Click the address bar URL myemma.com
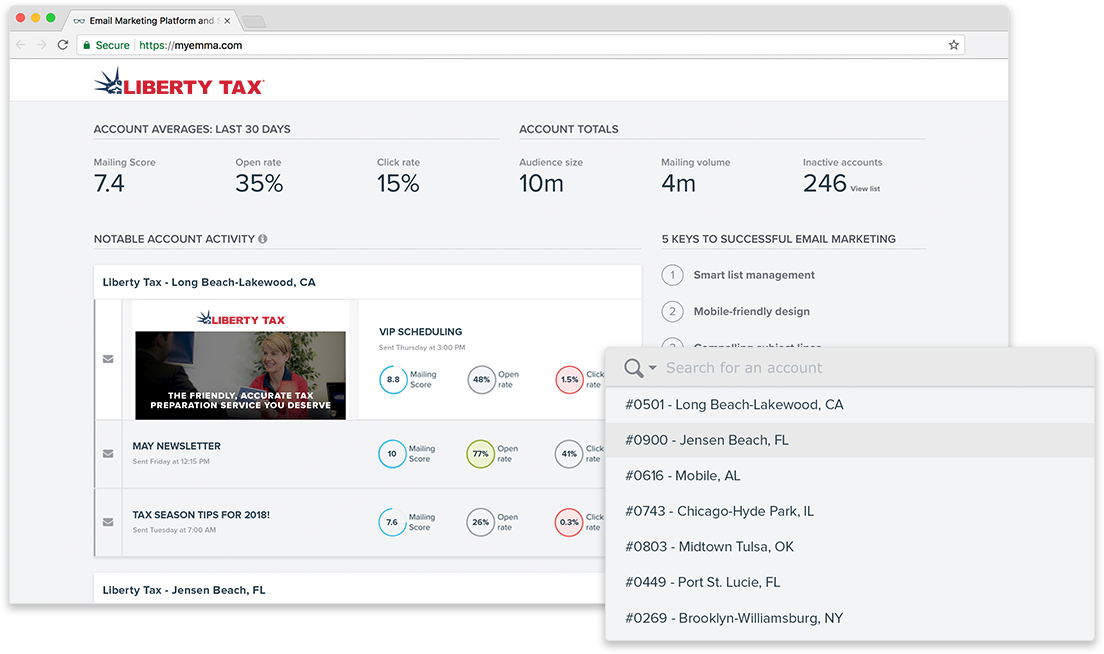Screen dimensions: 1104x654 pos(190,45)
